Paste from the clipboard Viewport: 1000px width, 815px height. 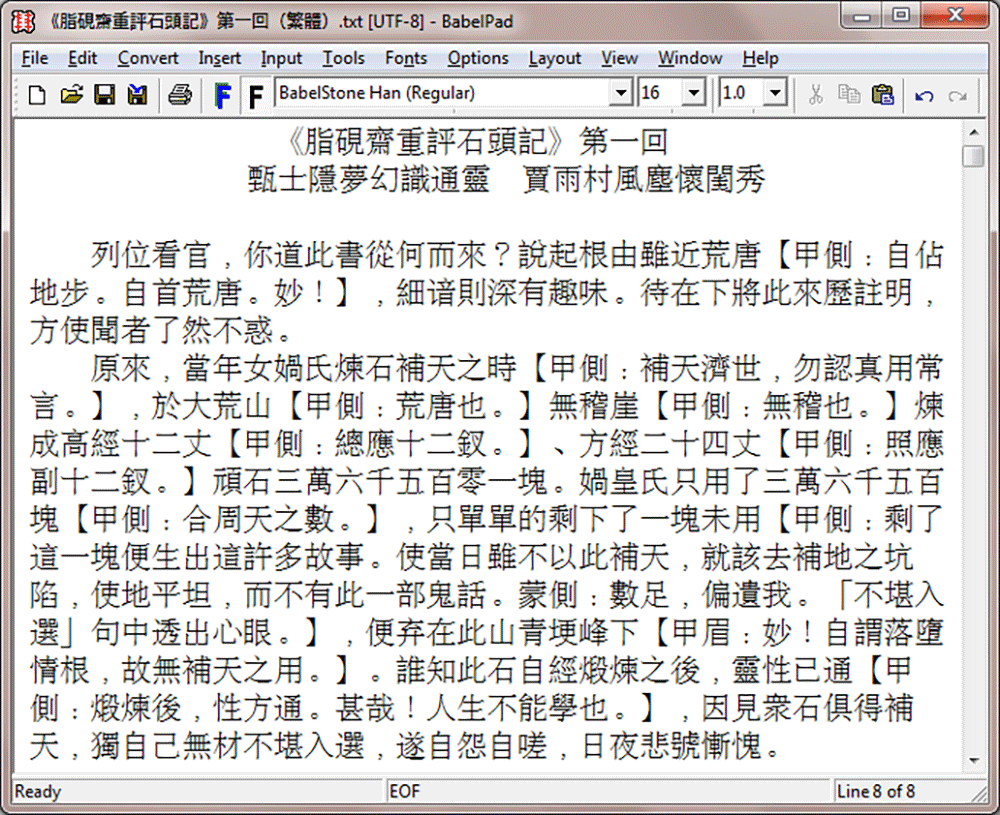pyautogui.click(x=883, y=94)
